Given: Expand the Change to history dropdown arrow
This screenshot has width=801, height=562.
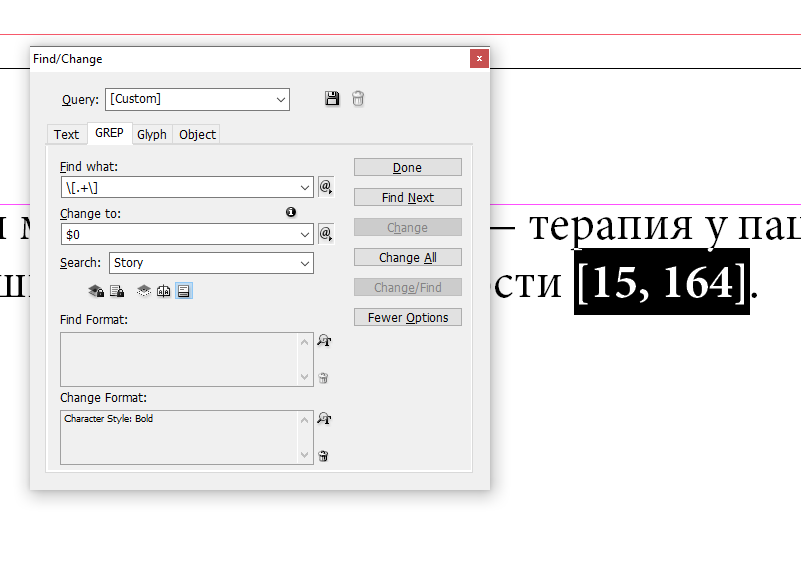Looking at the screenshot, I should coord(305,235).
